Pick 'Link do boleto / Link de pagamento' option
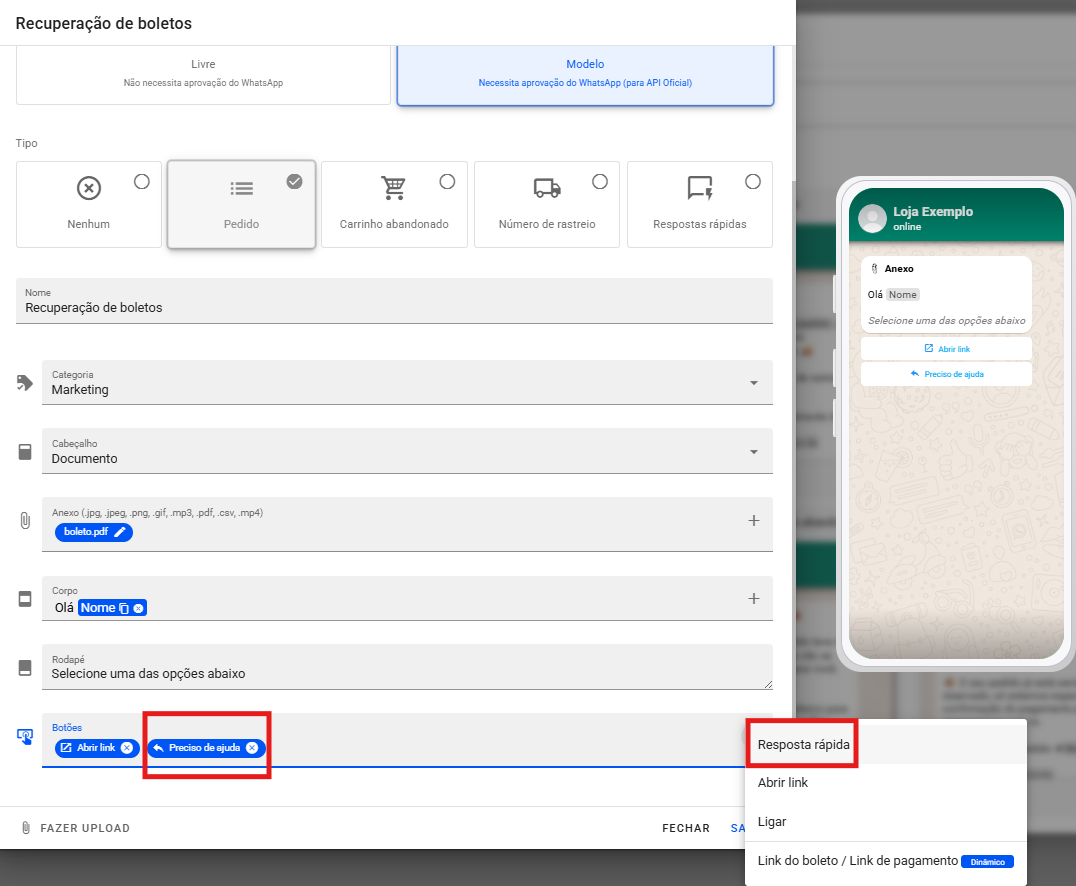The image size is (1076, 886). click(x=857, y=861)
